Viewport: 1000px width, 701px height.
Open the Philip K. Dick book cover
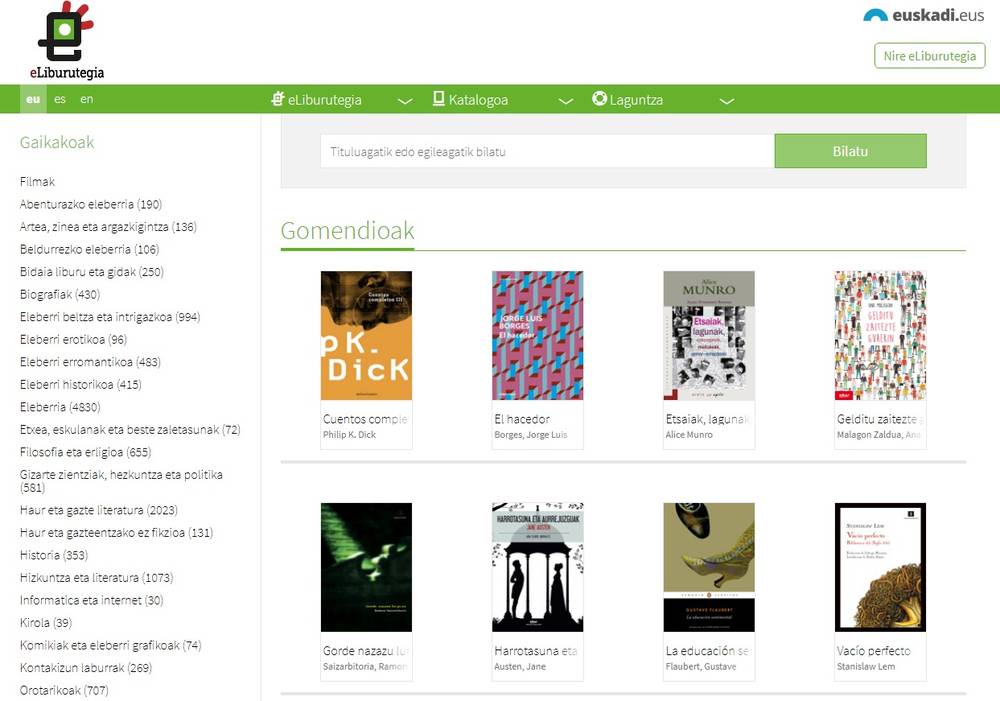pos(366,336)
